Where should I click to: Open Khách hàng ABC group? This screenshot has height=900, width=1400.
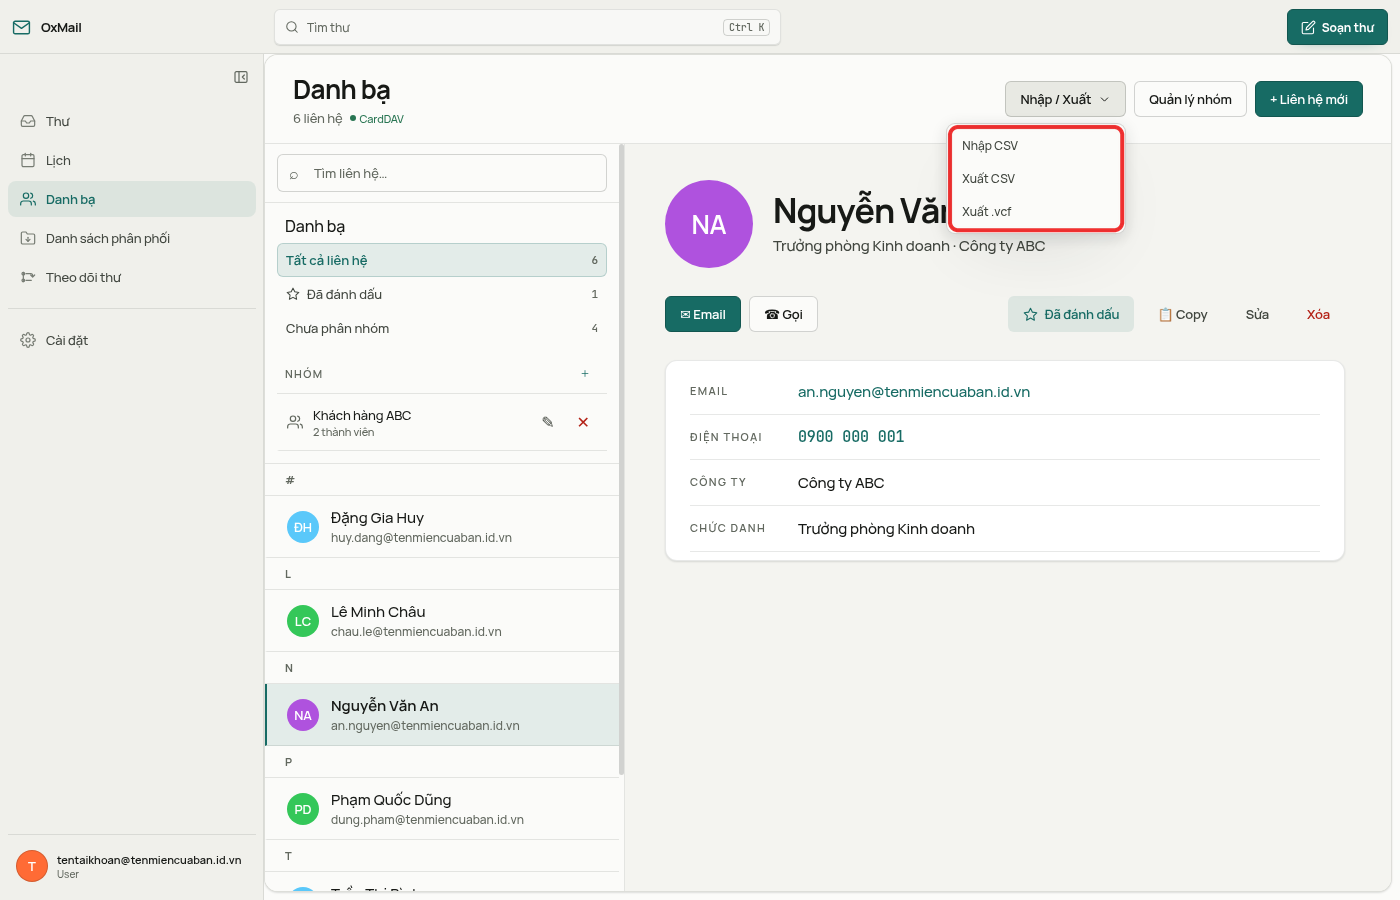click(442, 423)
